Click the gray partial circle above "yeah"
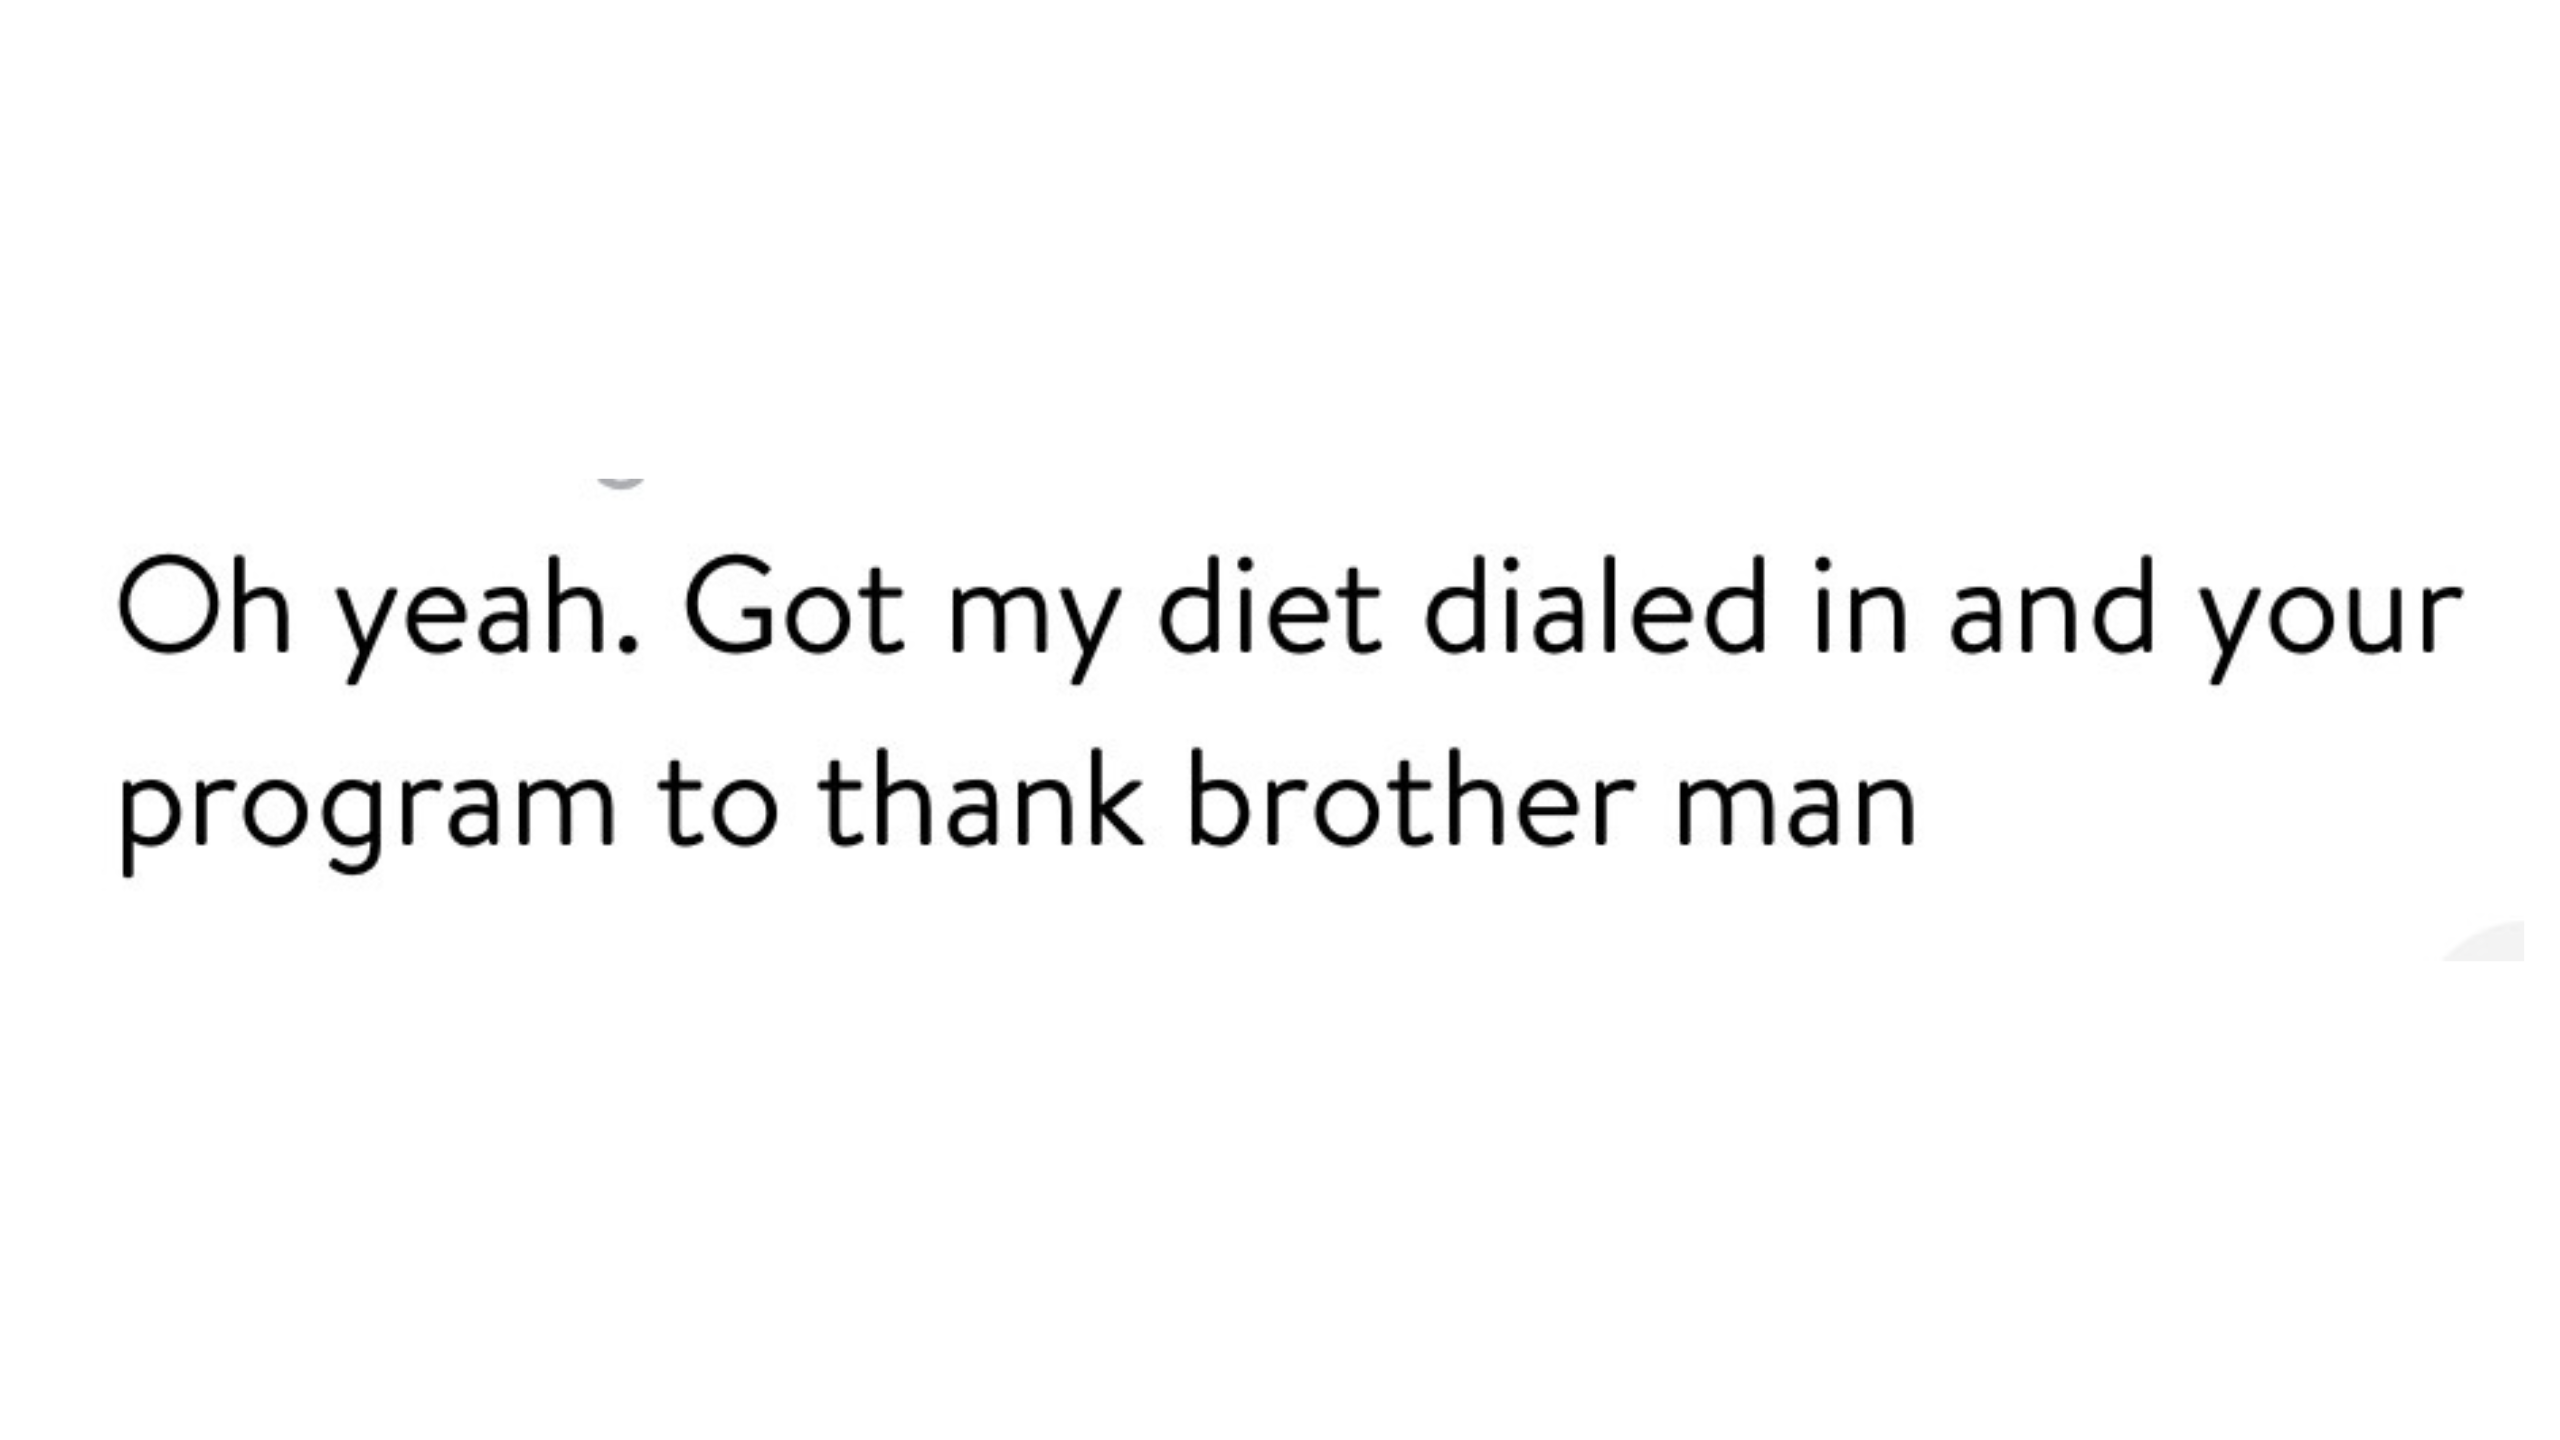Screen dimensions: 2560x1440 pos(620,485)
